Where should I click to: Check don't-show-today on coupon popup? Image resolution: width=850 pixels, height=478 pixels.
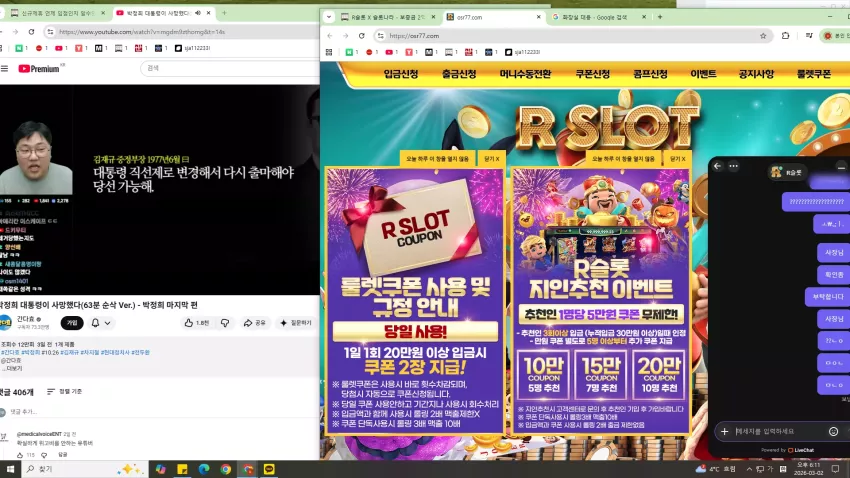(x=437, y=159)
